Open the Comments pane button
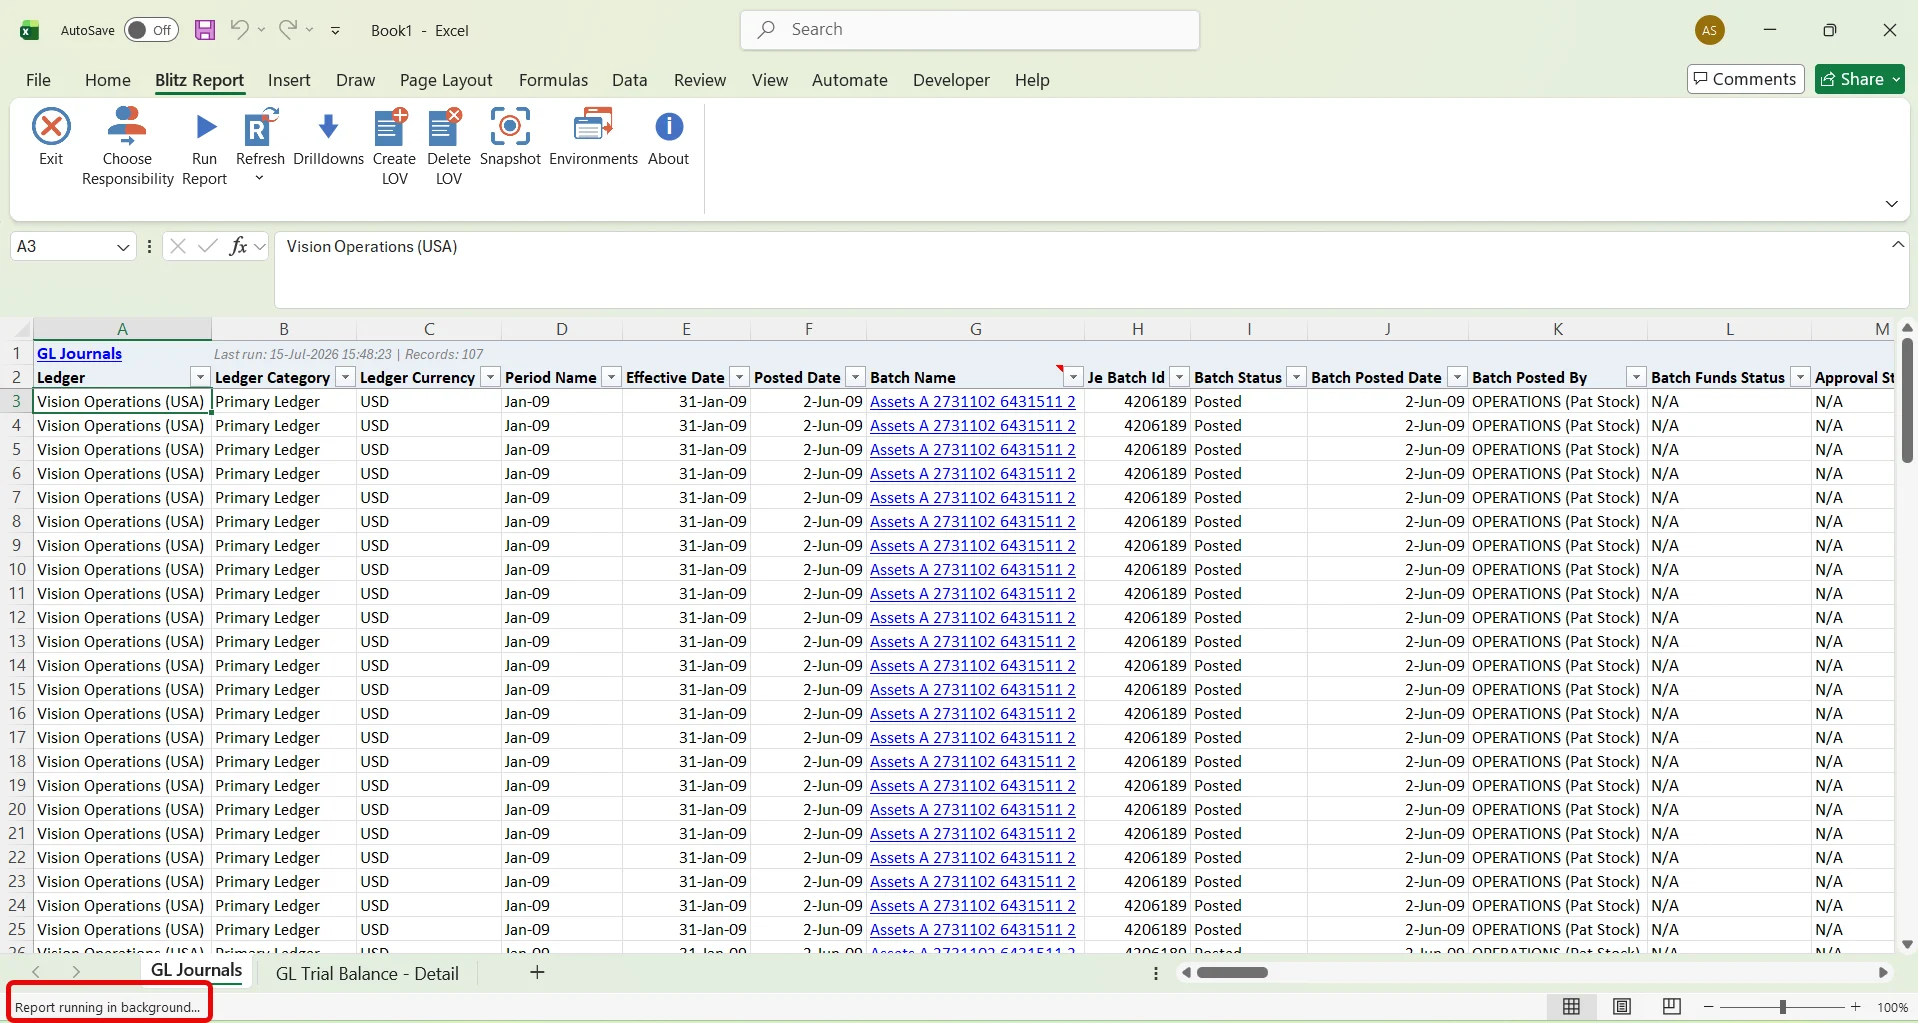This screenshot has height=1023, width=1918. tap(1745, 79)
